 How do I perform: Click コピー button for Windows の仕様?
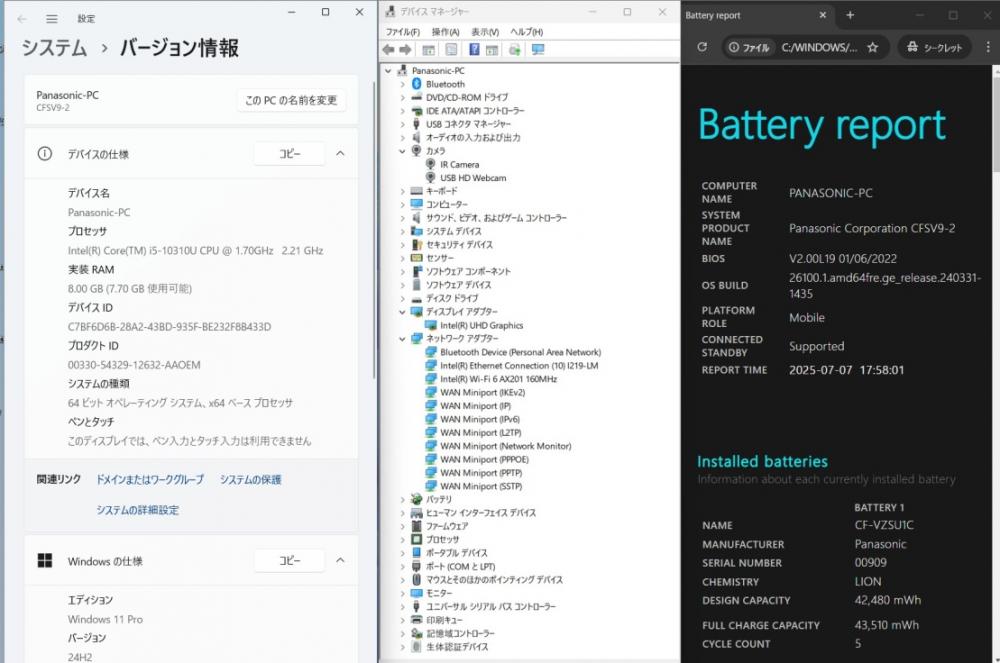(x=290, y=560)
